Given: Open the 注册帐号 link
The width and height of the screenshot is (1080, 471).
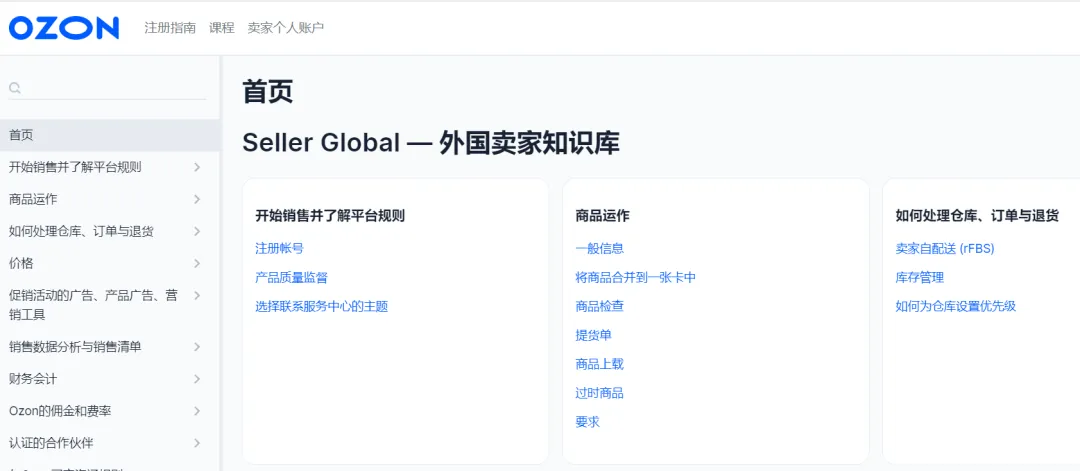Looking at the screenshot, I should click(279, 249).
